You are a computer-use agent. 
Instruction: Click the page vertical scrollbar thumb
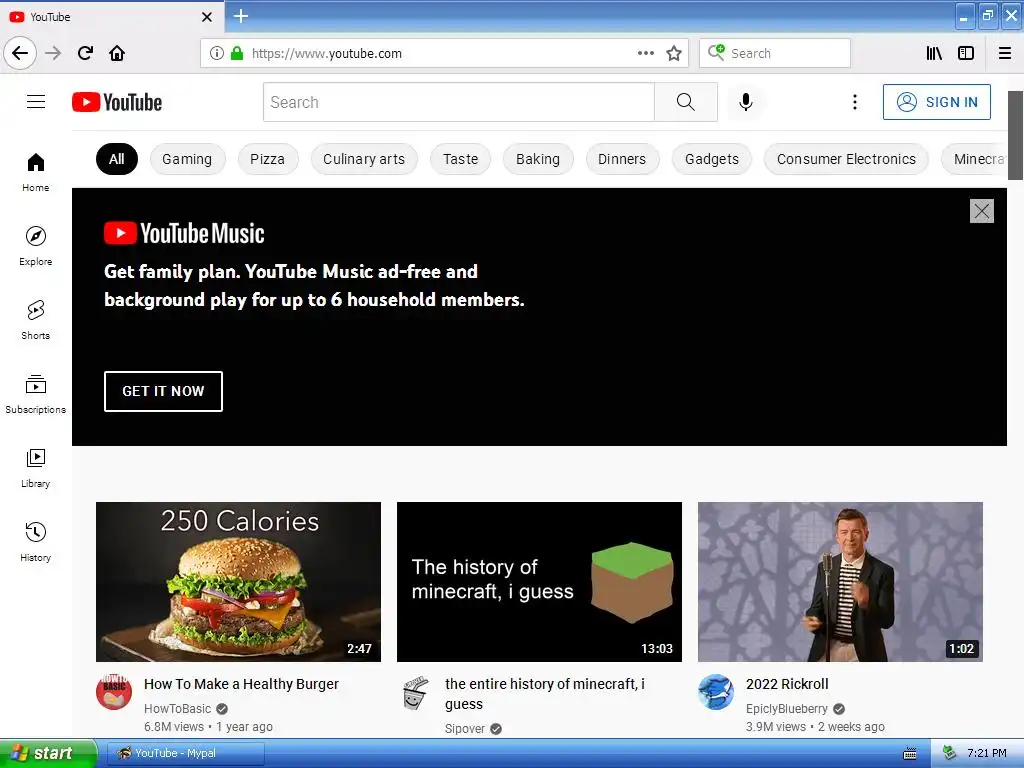pos(1015,135)
